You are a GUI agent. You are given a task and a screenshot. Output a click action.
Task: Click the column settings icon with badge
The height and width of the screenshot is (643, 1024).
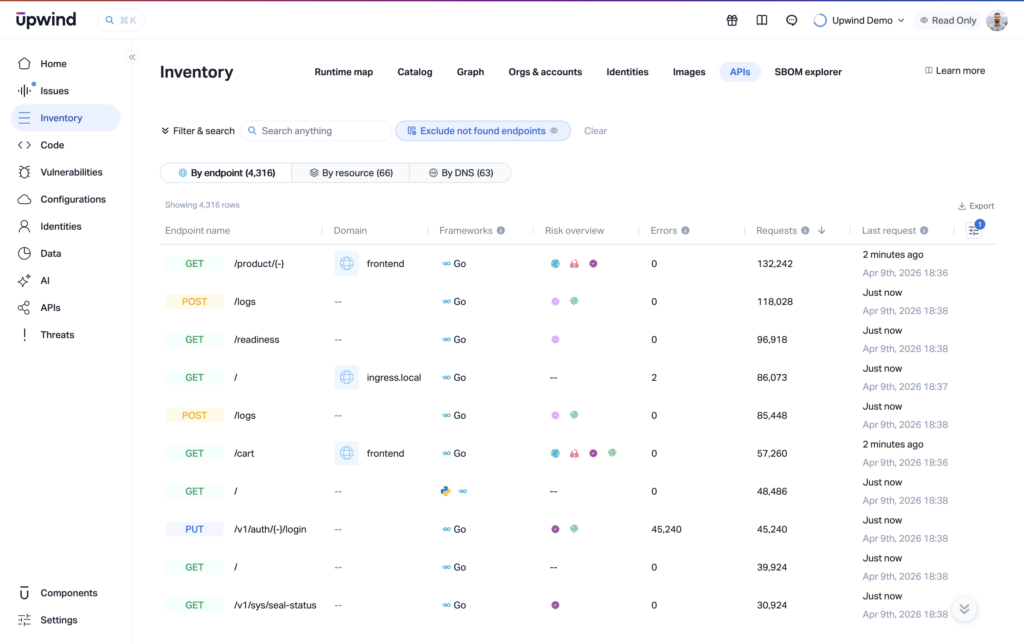point(974,231)
